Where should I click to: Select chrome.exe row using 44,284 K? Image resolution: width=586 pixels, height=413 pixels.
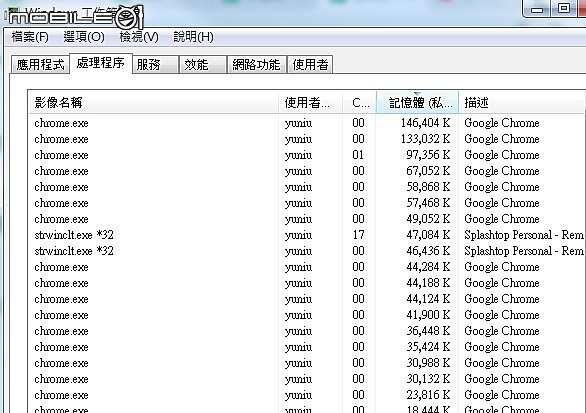306,267
